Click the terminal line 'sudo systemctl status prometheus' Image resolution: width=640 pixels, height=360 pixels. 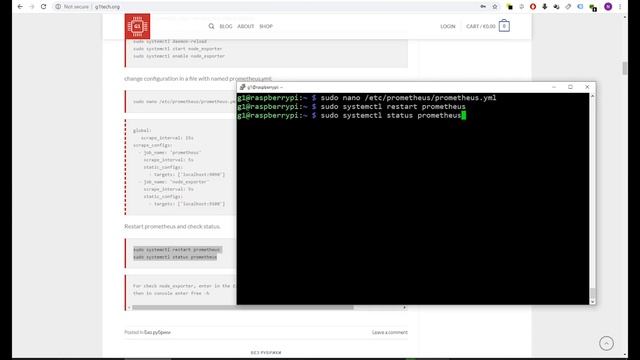pos(391,116)
